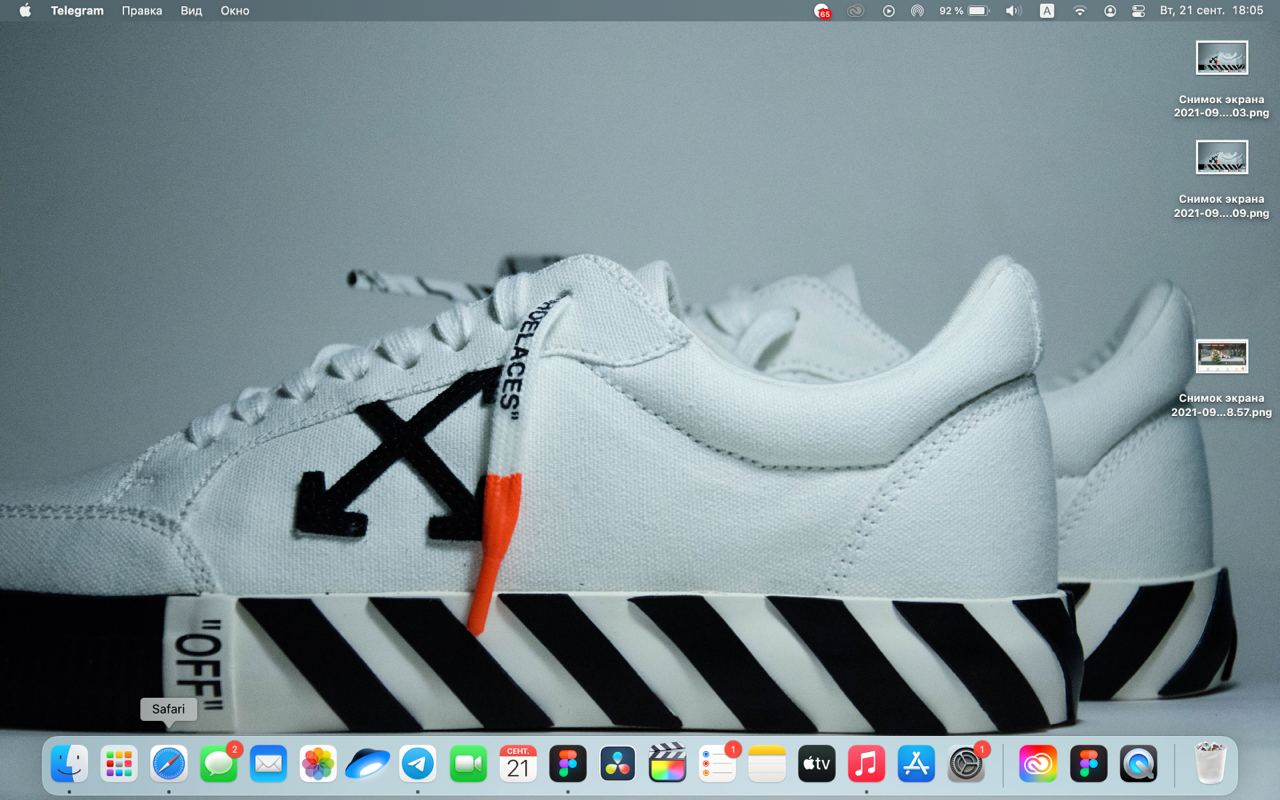Select screenshot thumbnail for file ending 8.57.png

(x=1222, y=356)
